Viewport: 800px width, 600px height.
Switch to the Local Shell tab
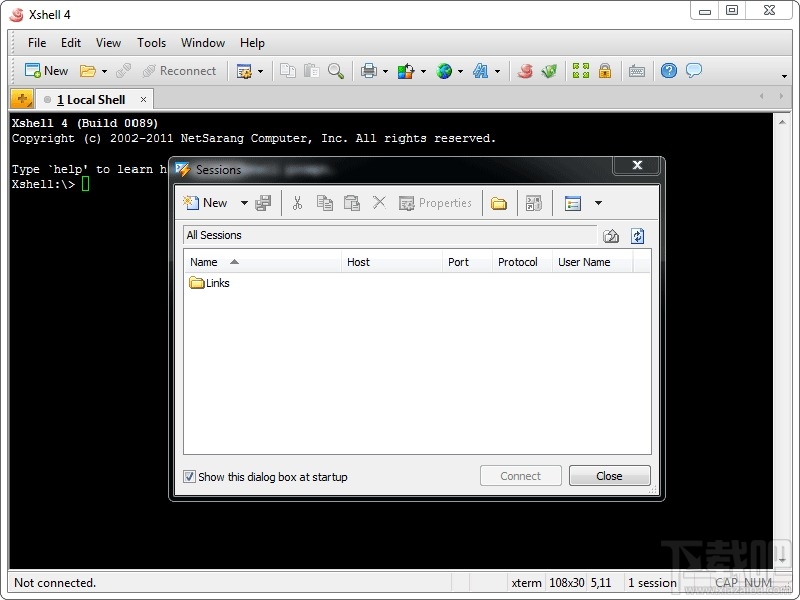(92, 99)
